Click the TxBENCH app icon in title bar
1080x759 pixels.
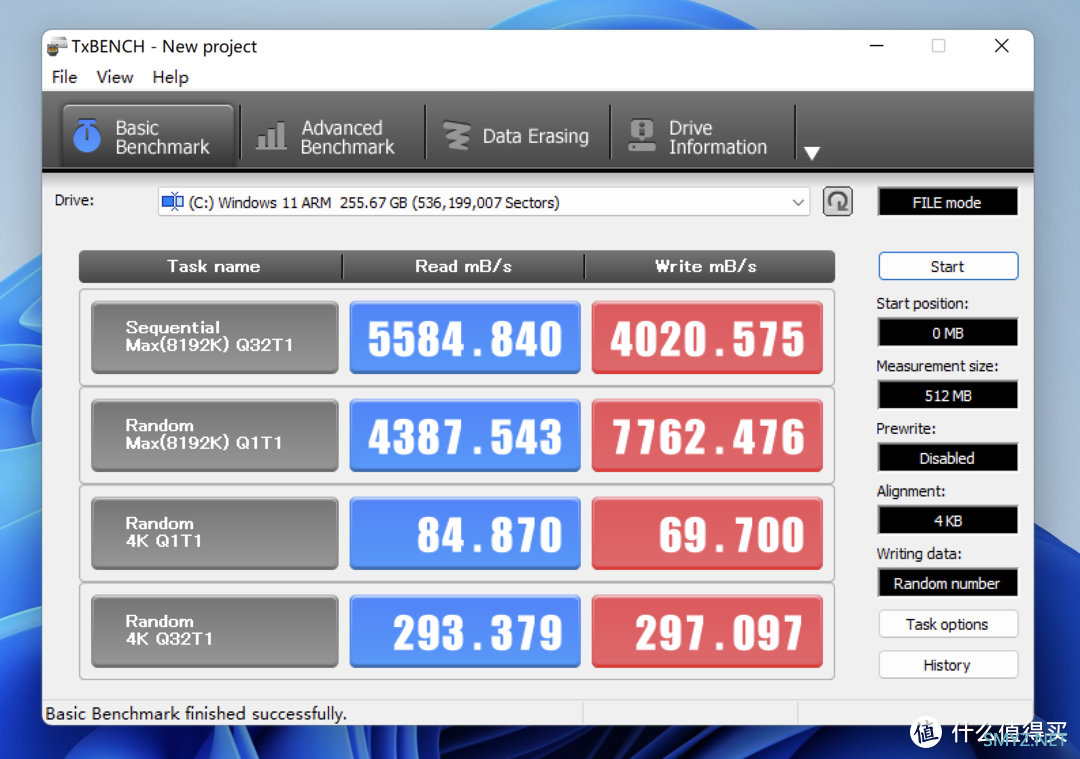tap(57, 46)
